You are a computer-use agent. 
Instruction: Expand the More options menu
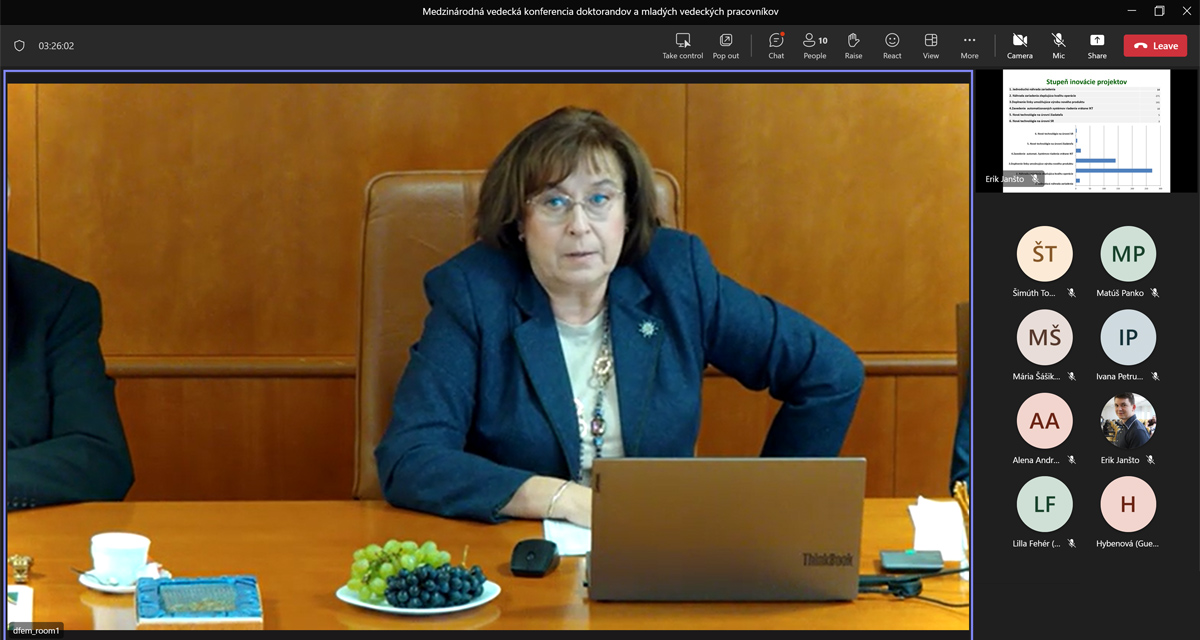click(969, 46)
